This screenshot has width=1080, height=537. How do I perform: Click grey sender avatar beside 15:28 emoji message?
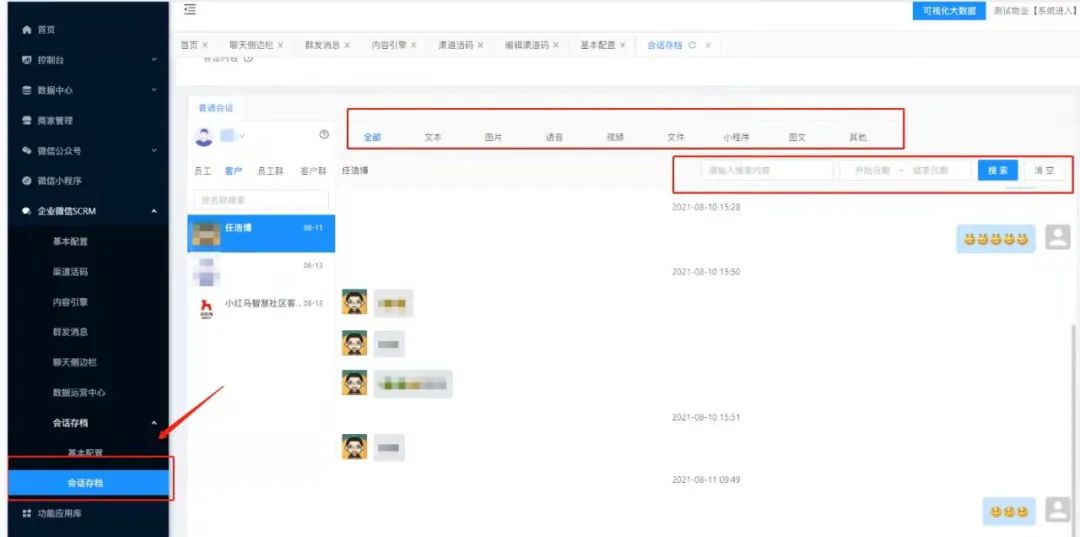click(1058, 238)
